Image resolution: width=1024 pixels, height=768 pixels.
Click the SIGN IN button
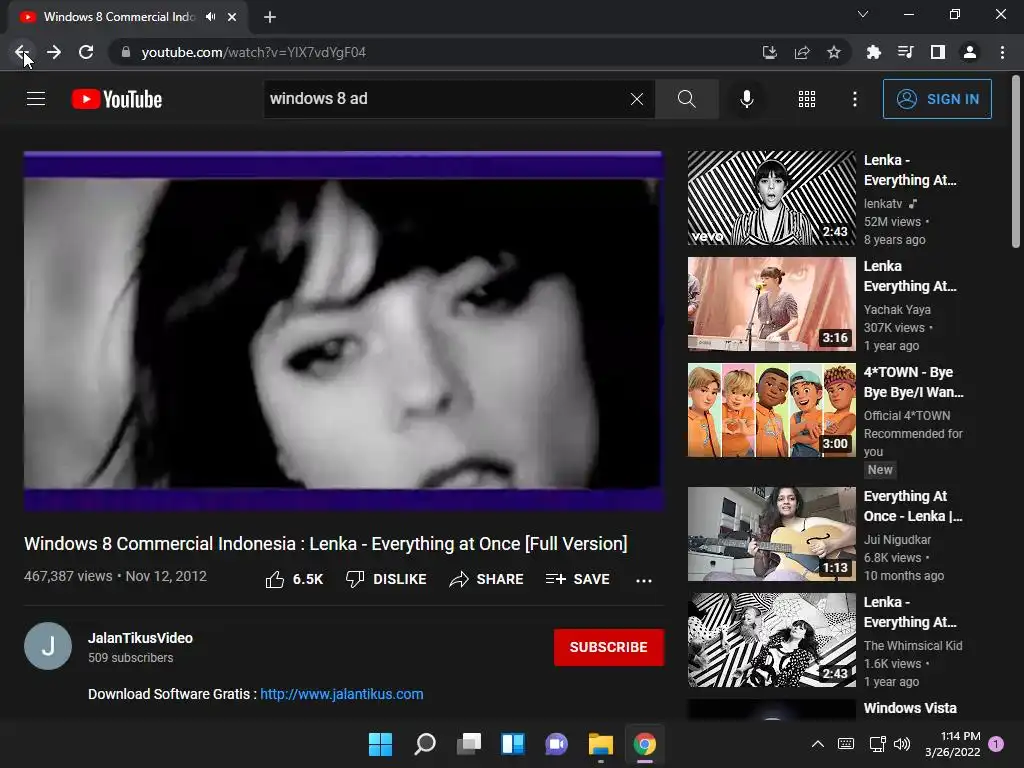click(937, 99)
